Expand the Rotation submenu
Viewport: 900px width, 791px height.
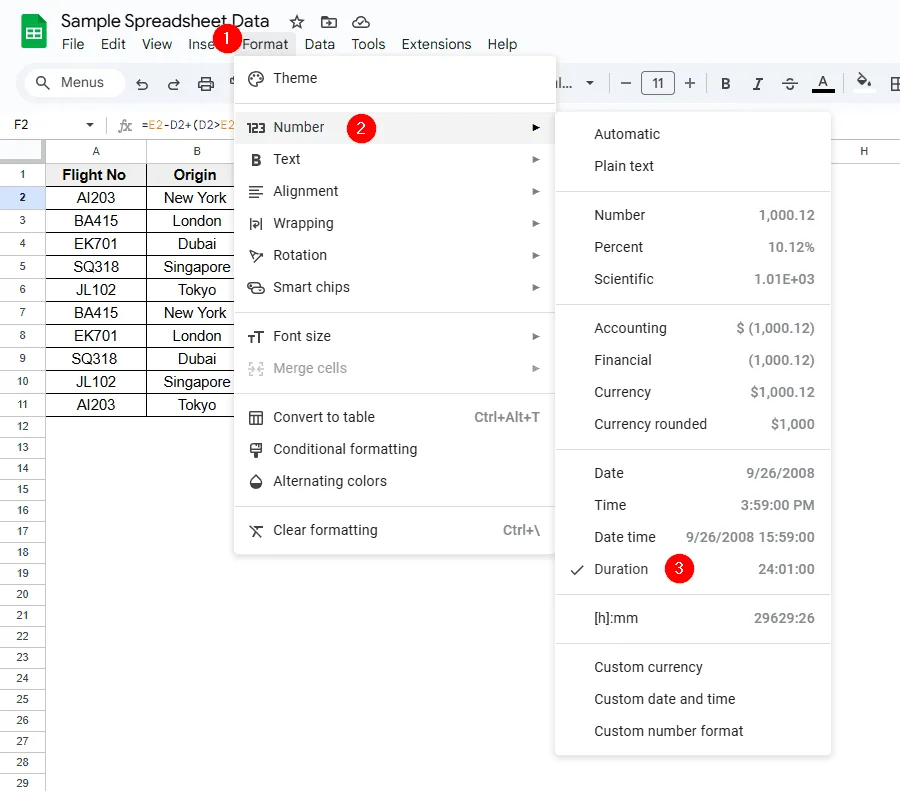point(395,255)
